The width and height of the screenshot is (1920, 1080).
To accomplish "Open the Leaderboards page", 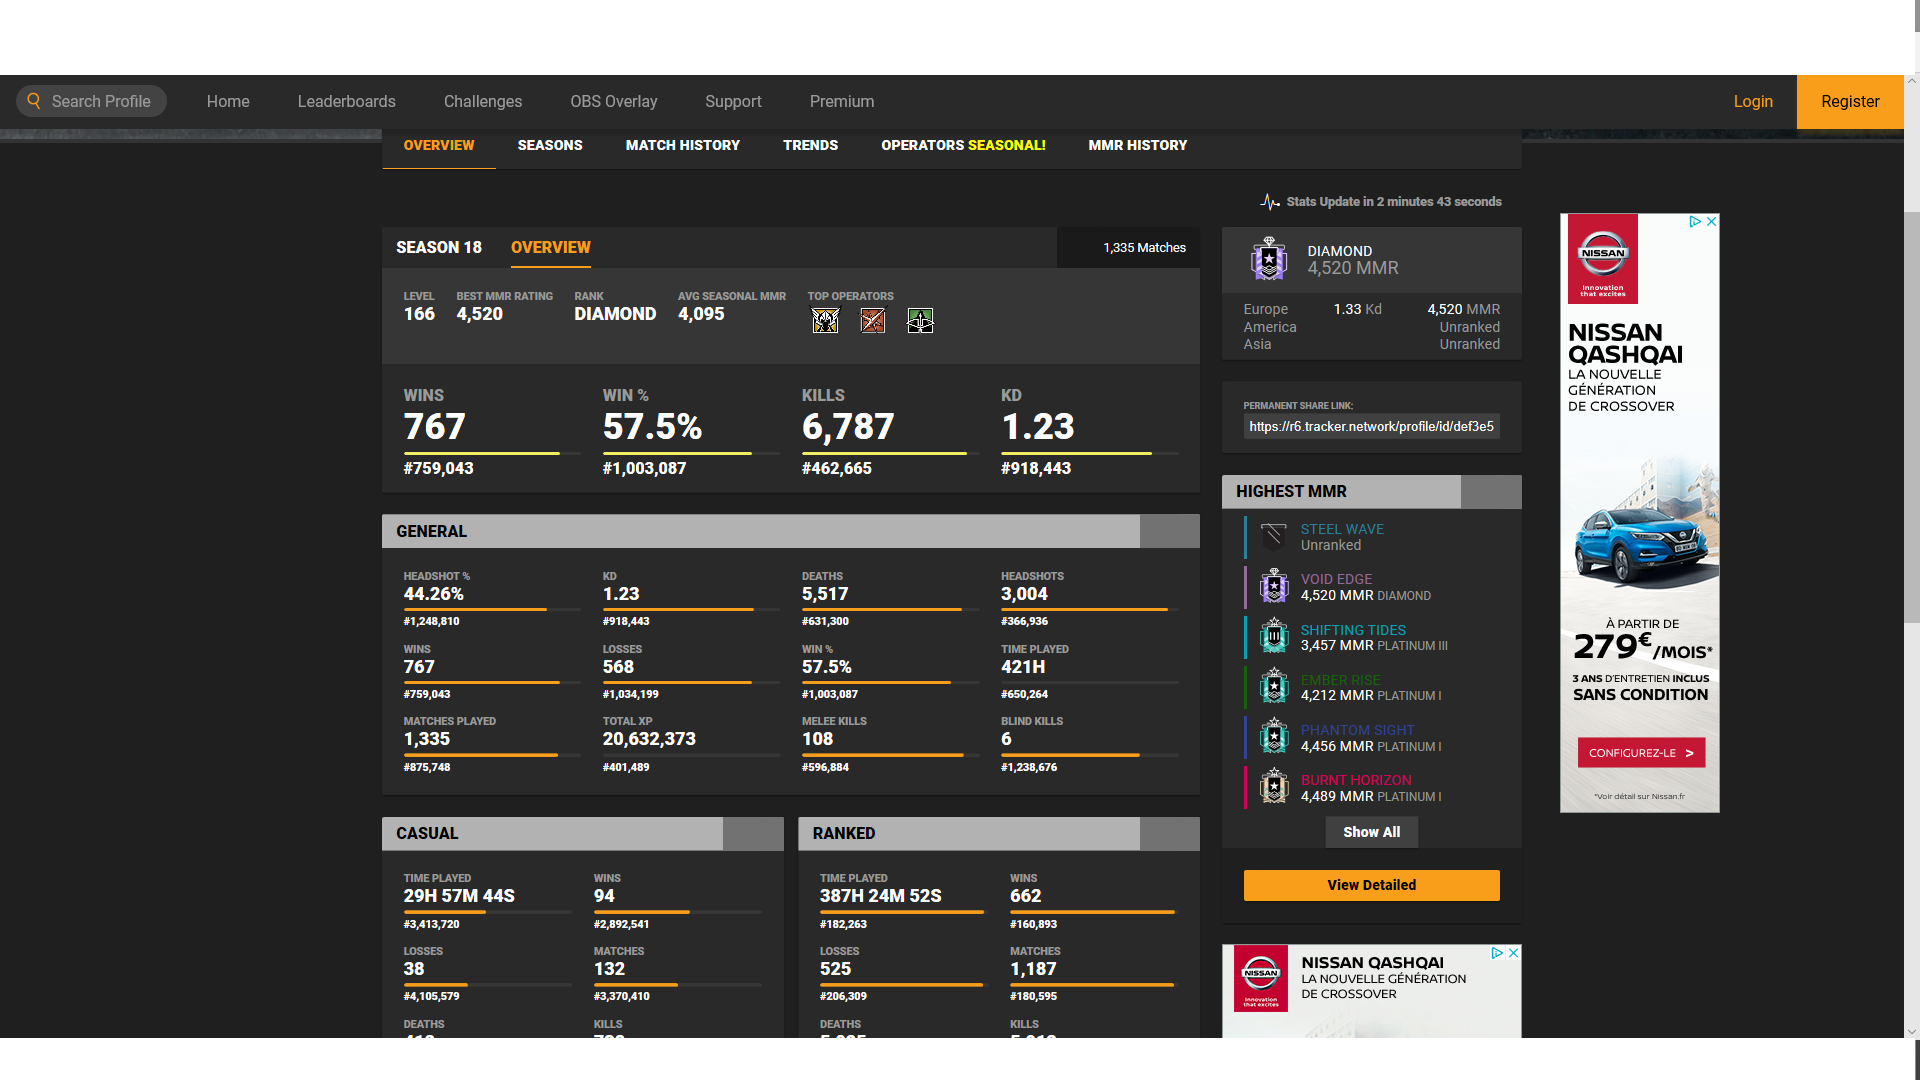I will tap(347, 102).
